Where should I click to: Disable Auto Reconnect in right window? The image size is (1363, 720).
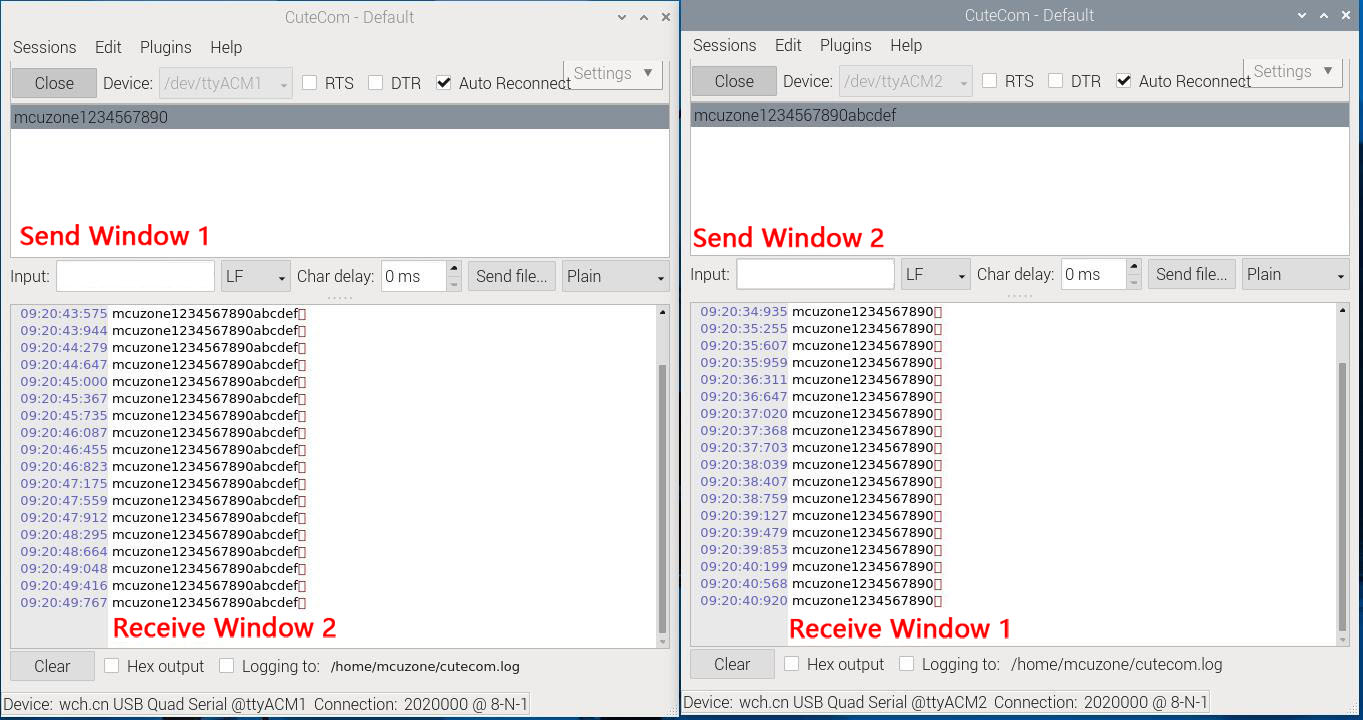[1124, 81]
